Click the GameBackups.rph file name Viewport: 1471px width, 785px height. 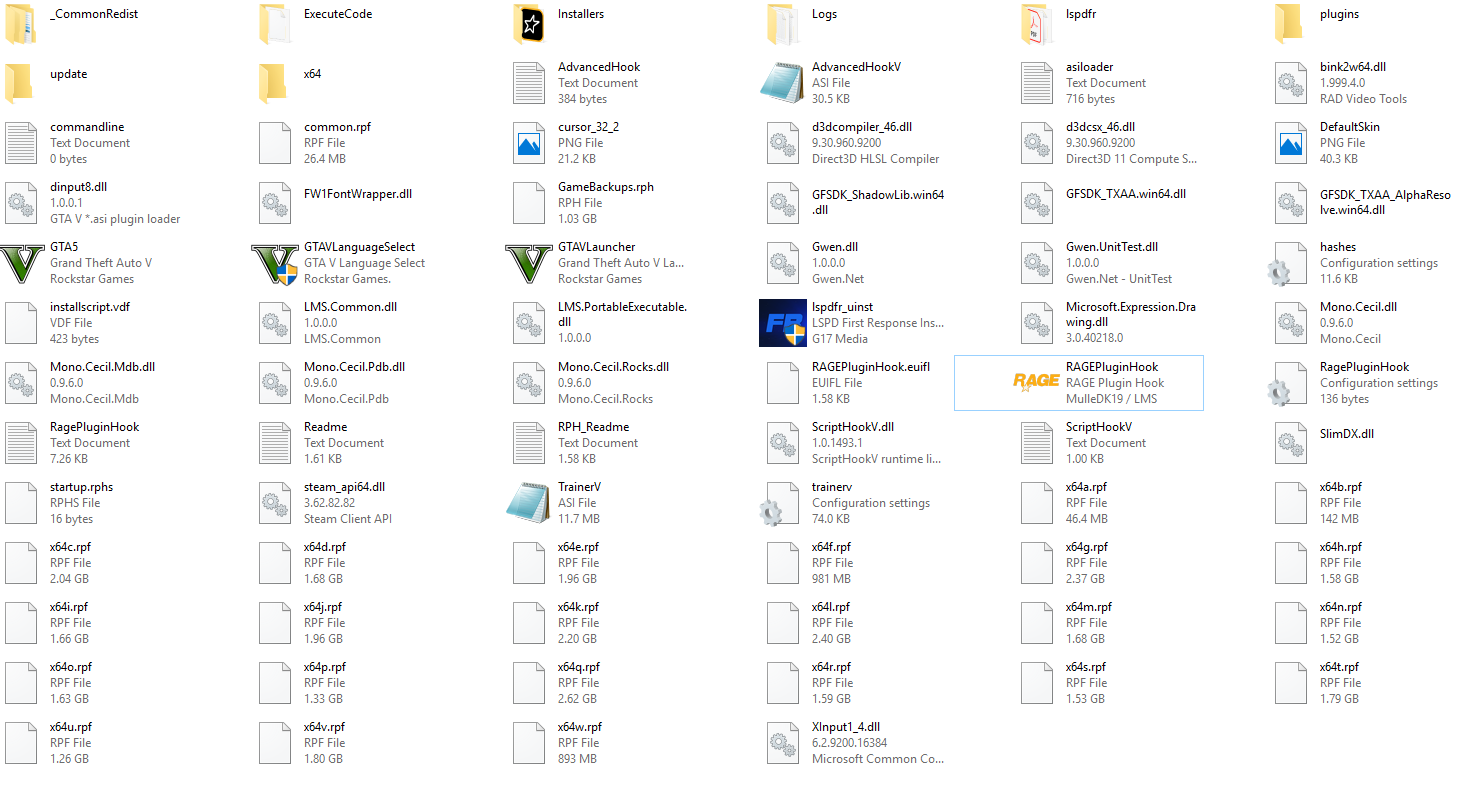point(608,187)
